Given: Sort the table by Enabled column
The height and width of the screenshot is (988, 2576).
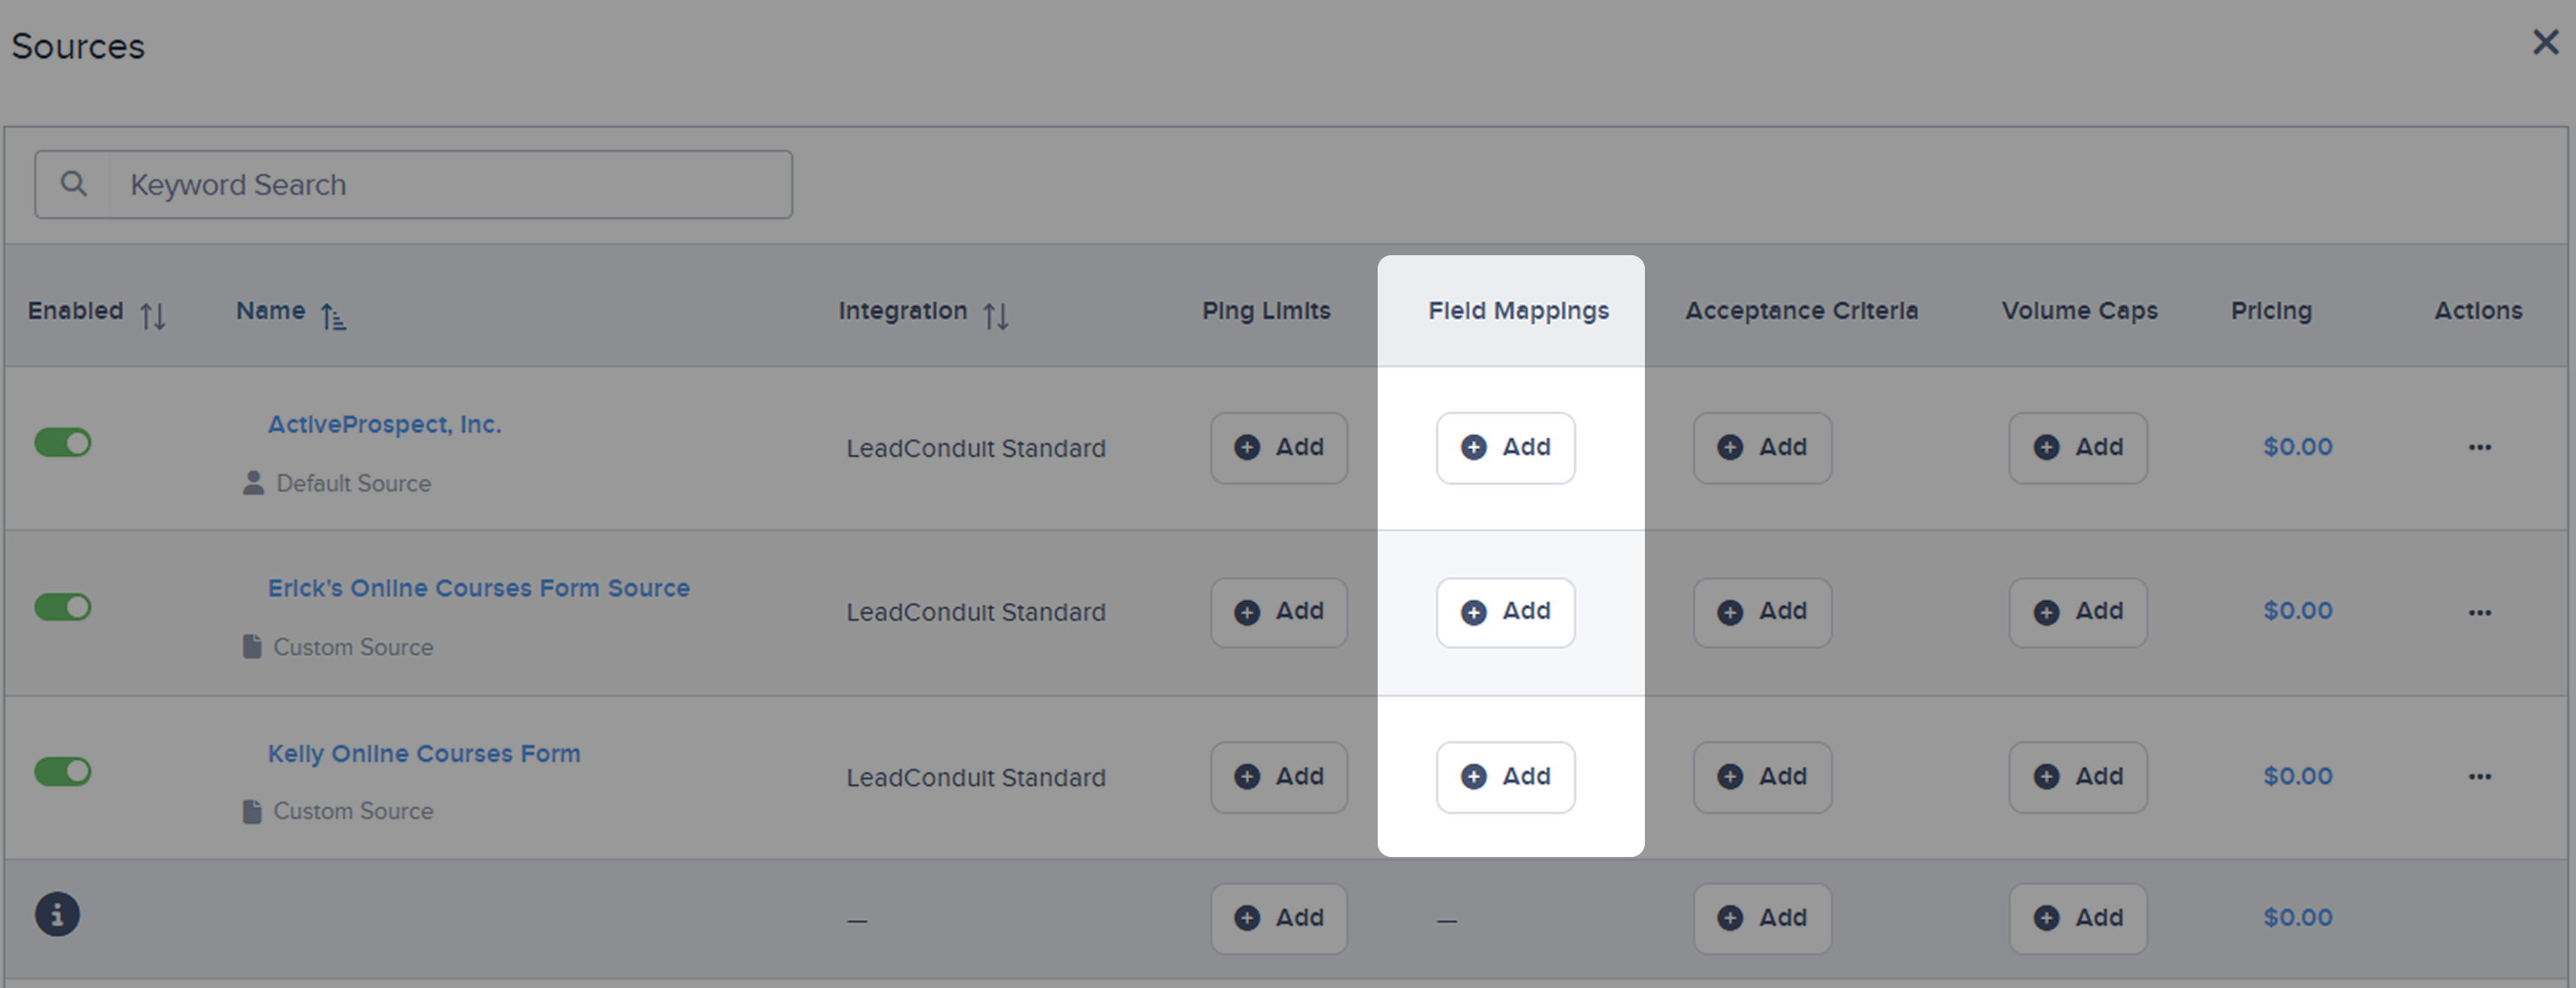Looking at the screenshot, I should (x=153, y=316).
